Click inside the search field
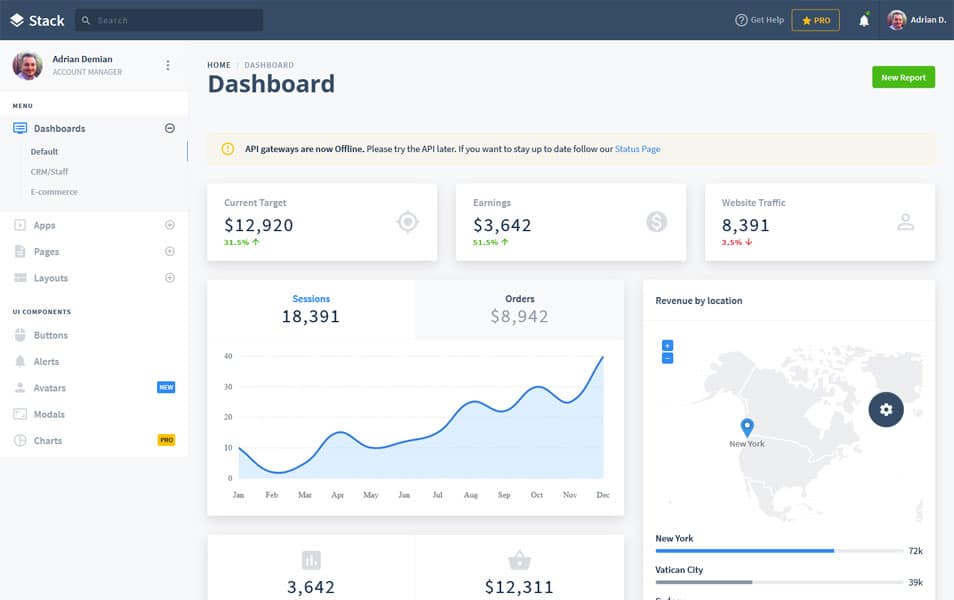Image resolution: width=954 pixels, height=600 pixels. [x=168, y=19]
